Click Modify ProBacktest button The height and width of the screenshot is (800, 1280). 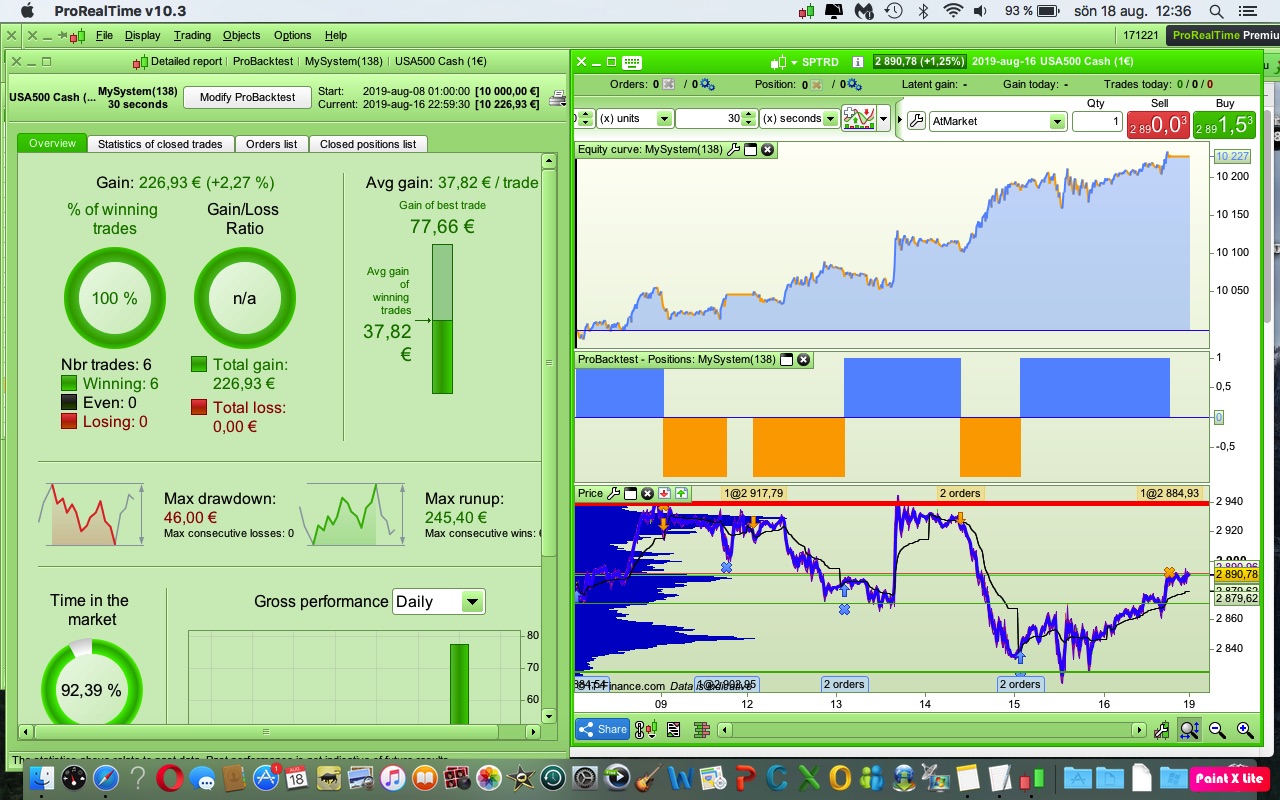pyautogui.click(x=247, y=97)
